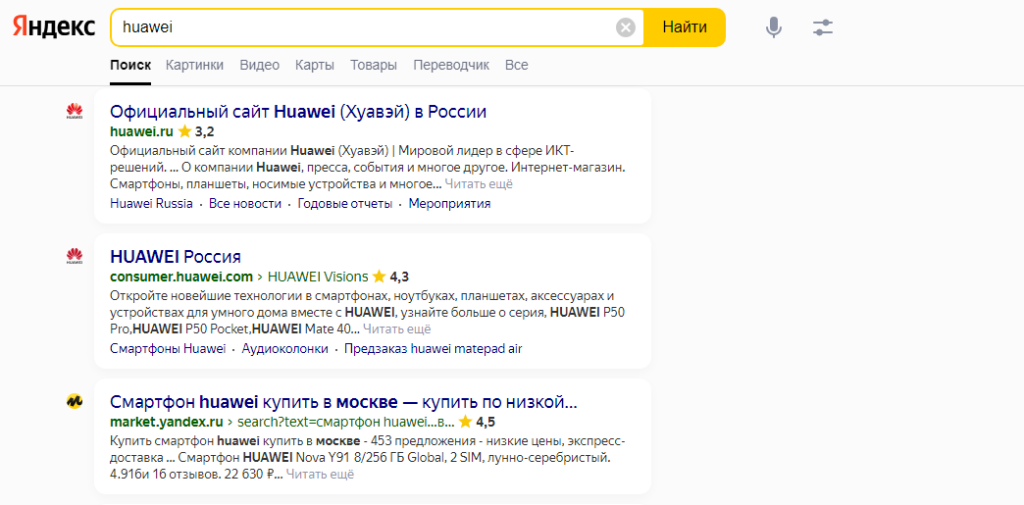The image size is (1024, 505).
Task: Click the HUAWEI Visions breadcrumb link
Action: (318, 276)
